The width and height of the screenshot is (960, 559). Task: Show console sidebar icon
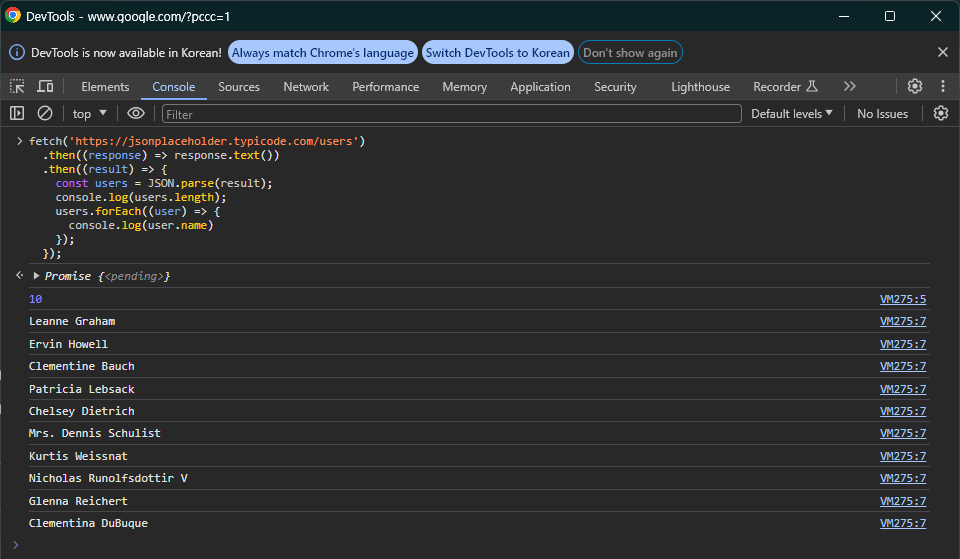[17, 113]
